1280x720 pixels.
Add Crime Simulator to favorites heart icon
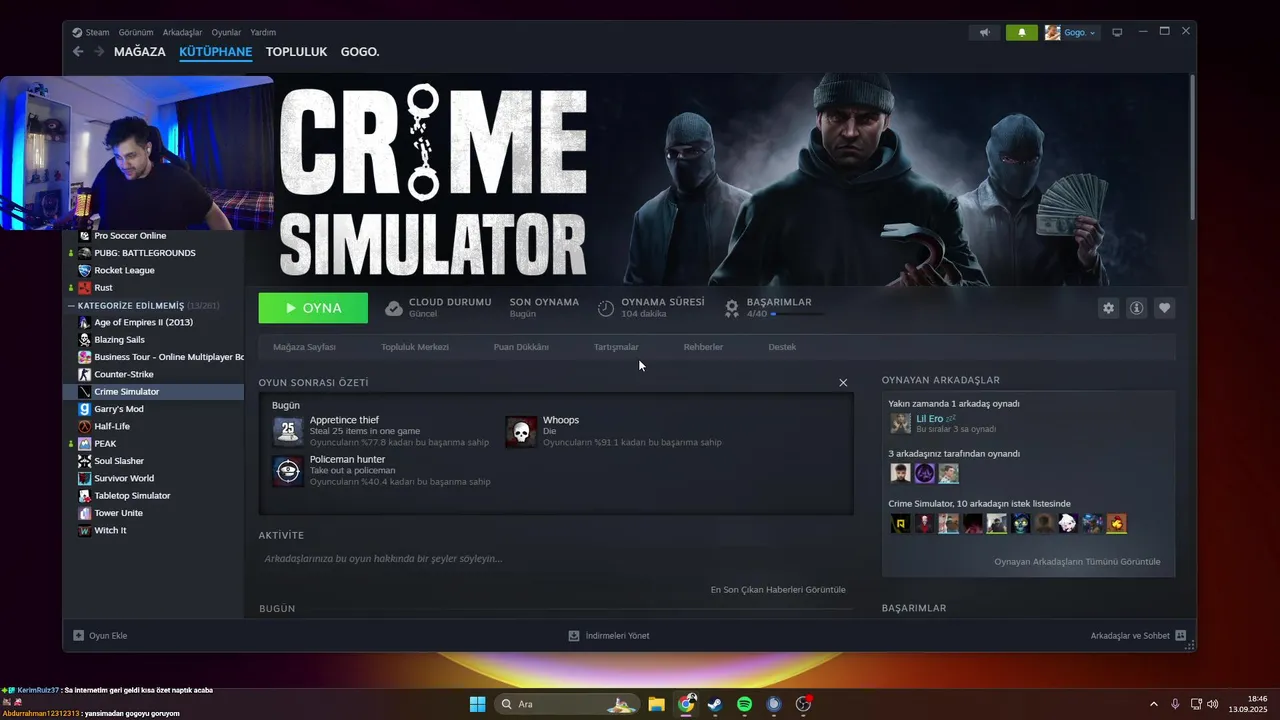click(x=1164, y=308)
